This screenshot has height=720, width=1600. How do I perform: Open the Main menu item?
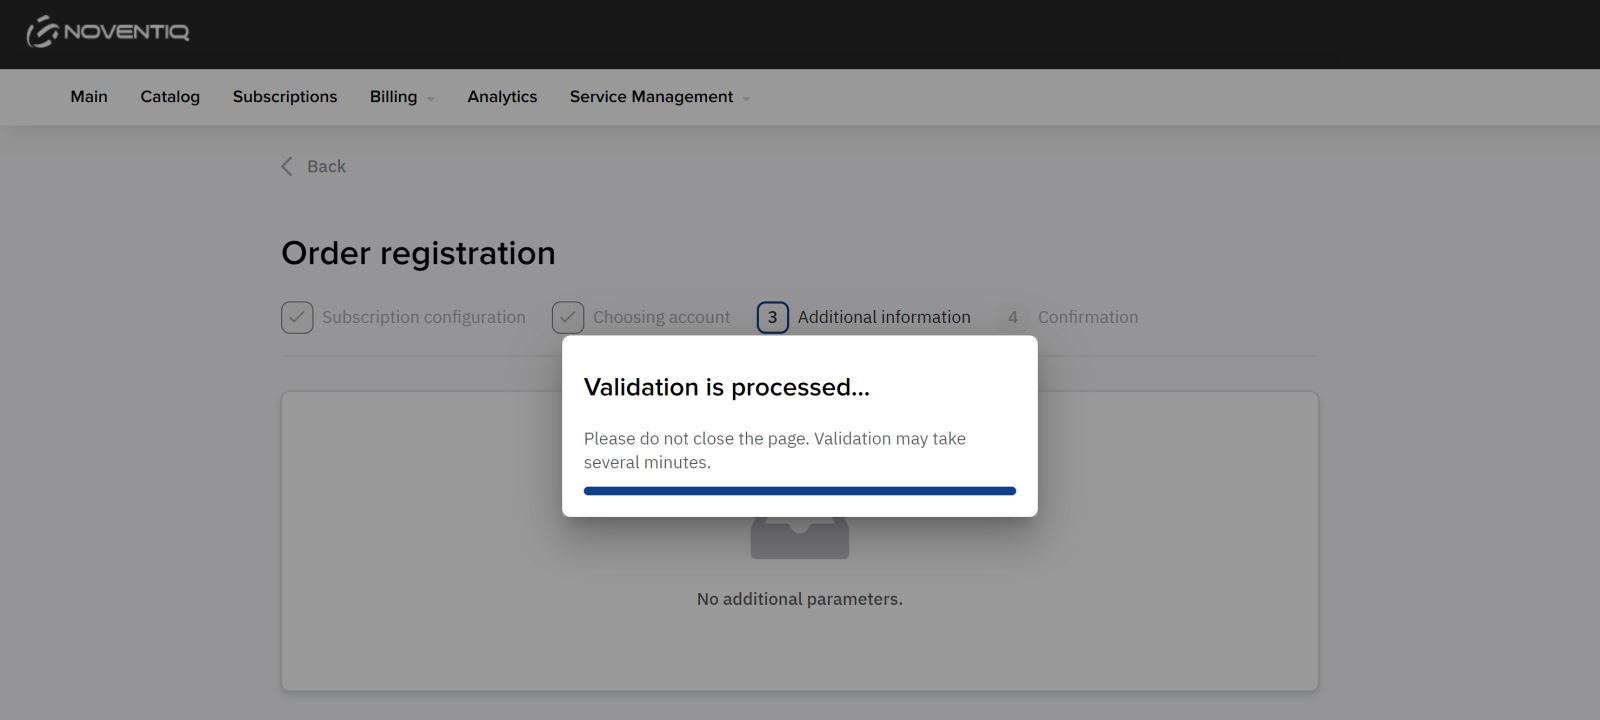(x=89, y=97)
